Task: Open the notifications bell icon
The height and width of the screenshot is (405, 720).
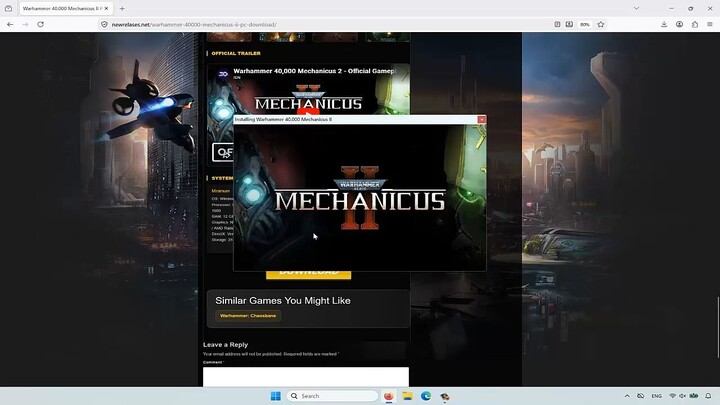Action: pos(708,396)
